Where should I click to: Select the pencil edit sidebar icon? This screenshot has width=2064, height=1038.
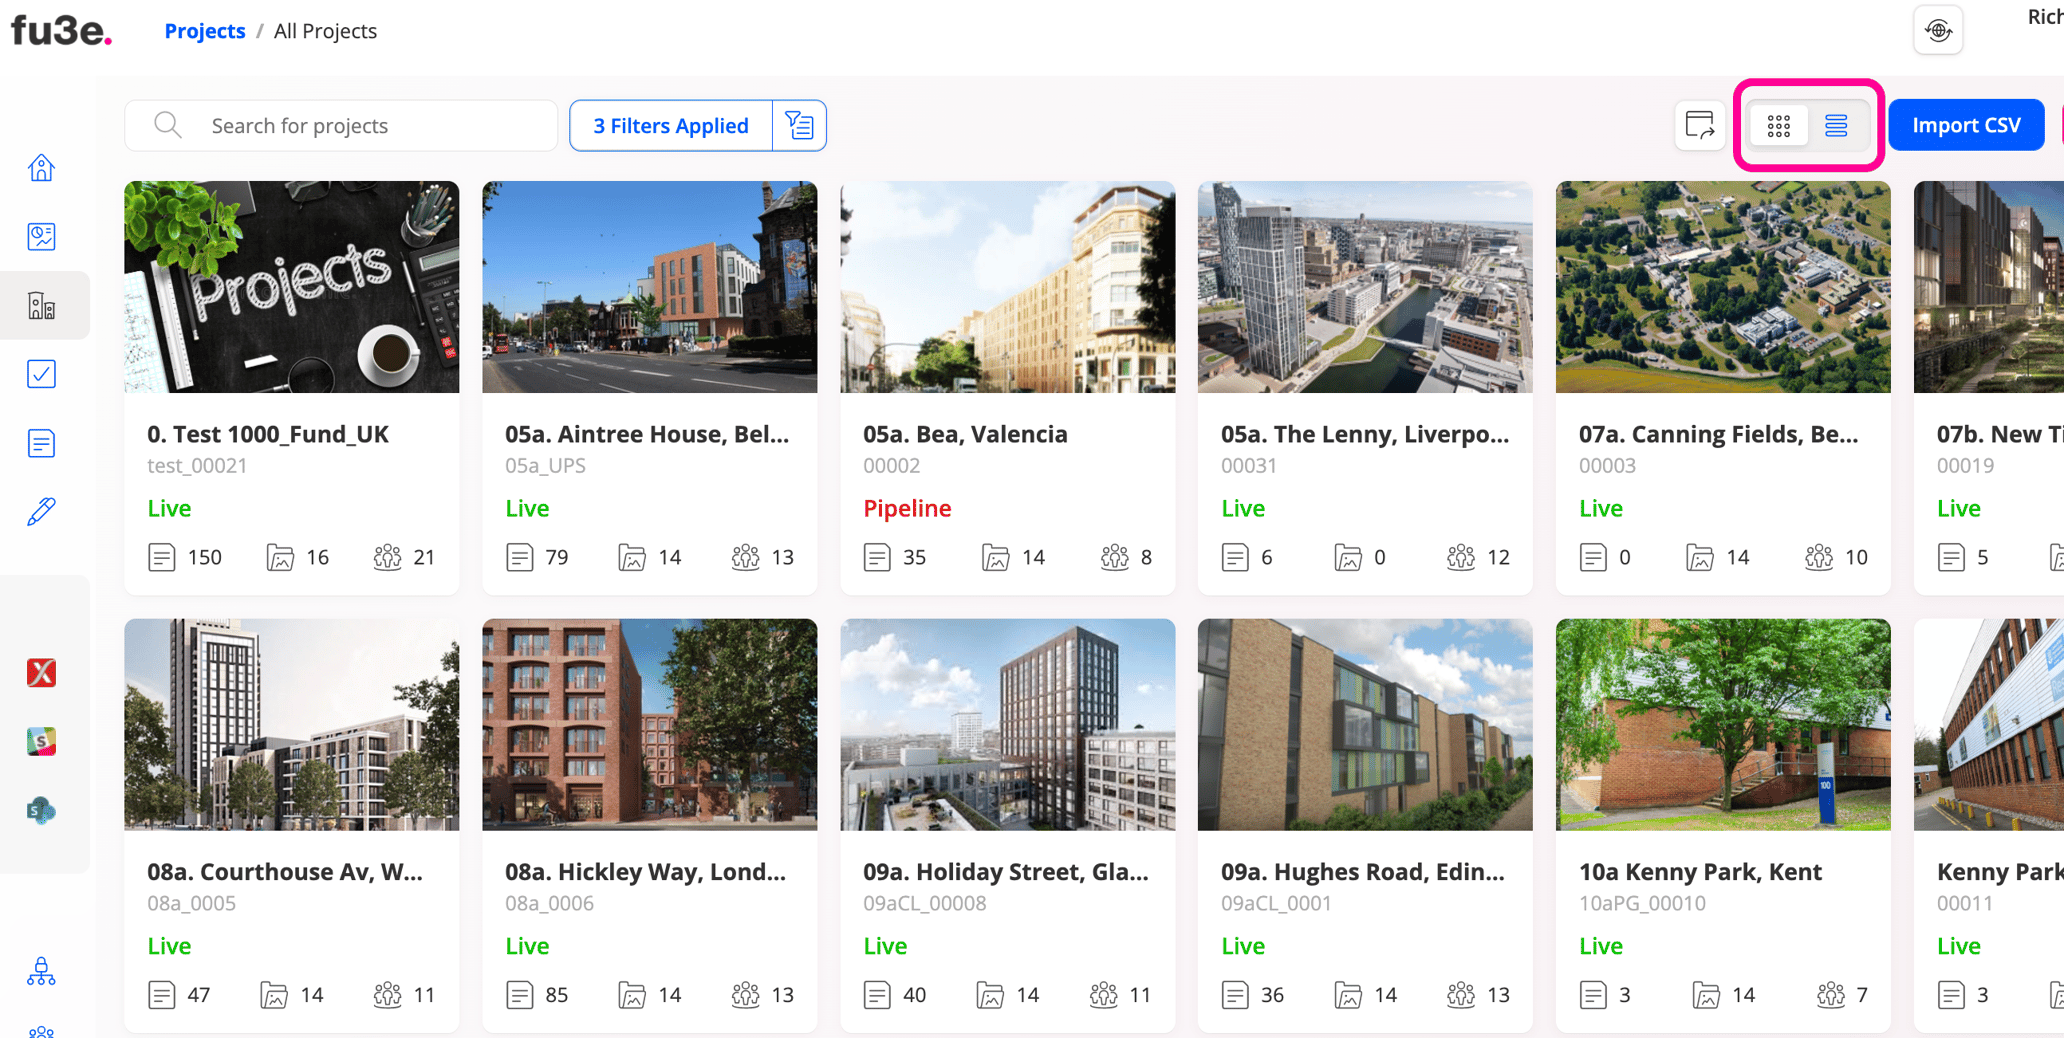[41, 511]
